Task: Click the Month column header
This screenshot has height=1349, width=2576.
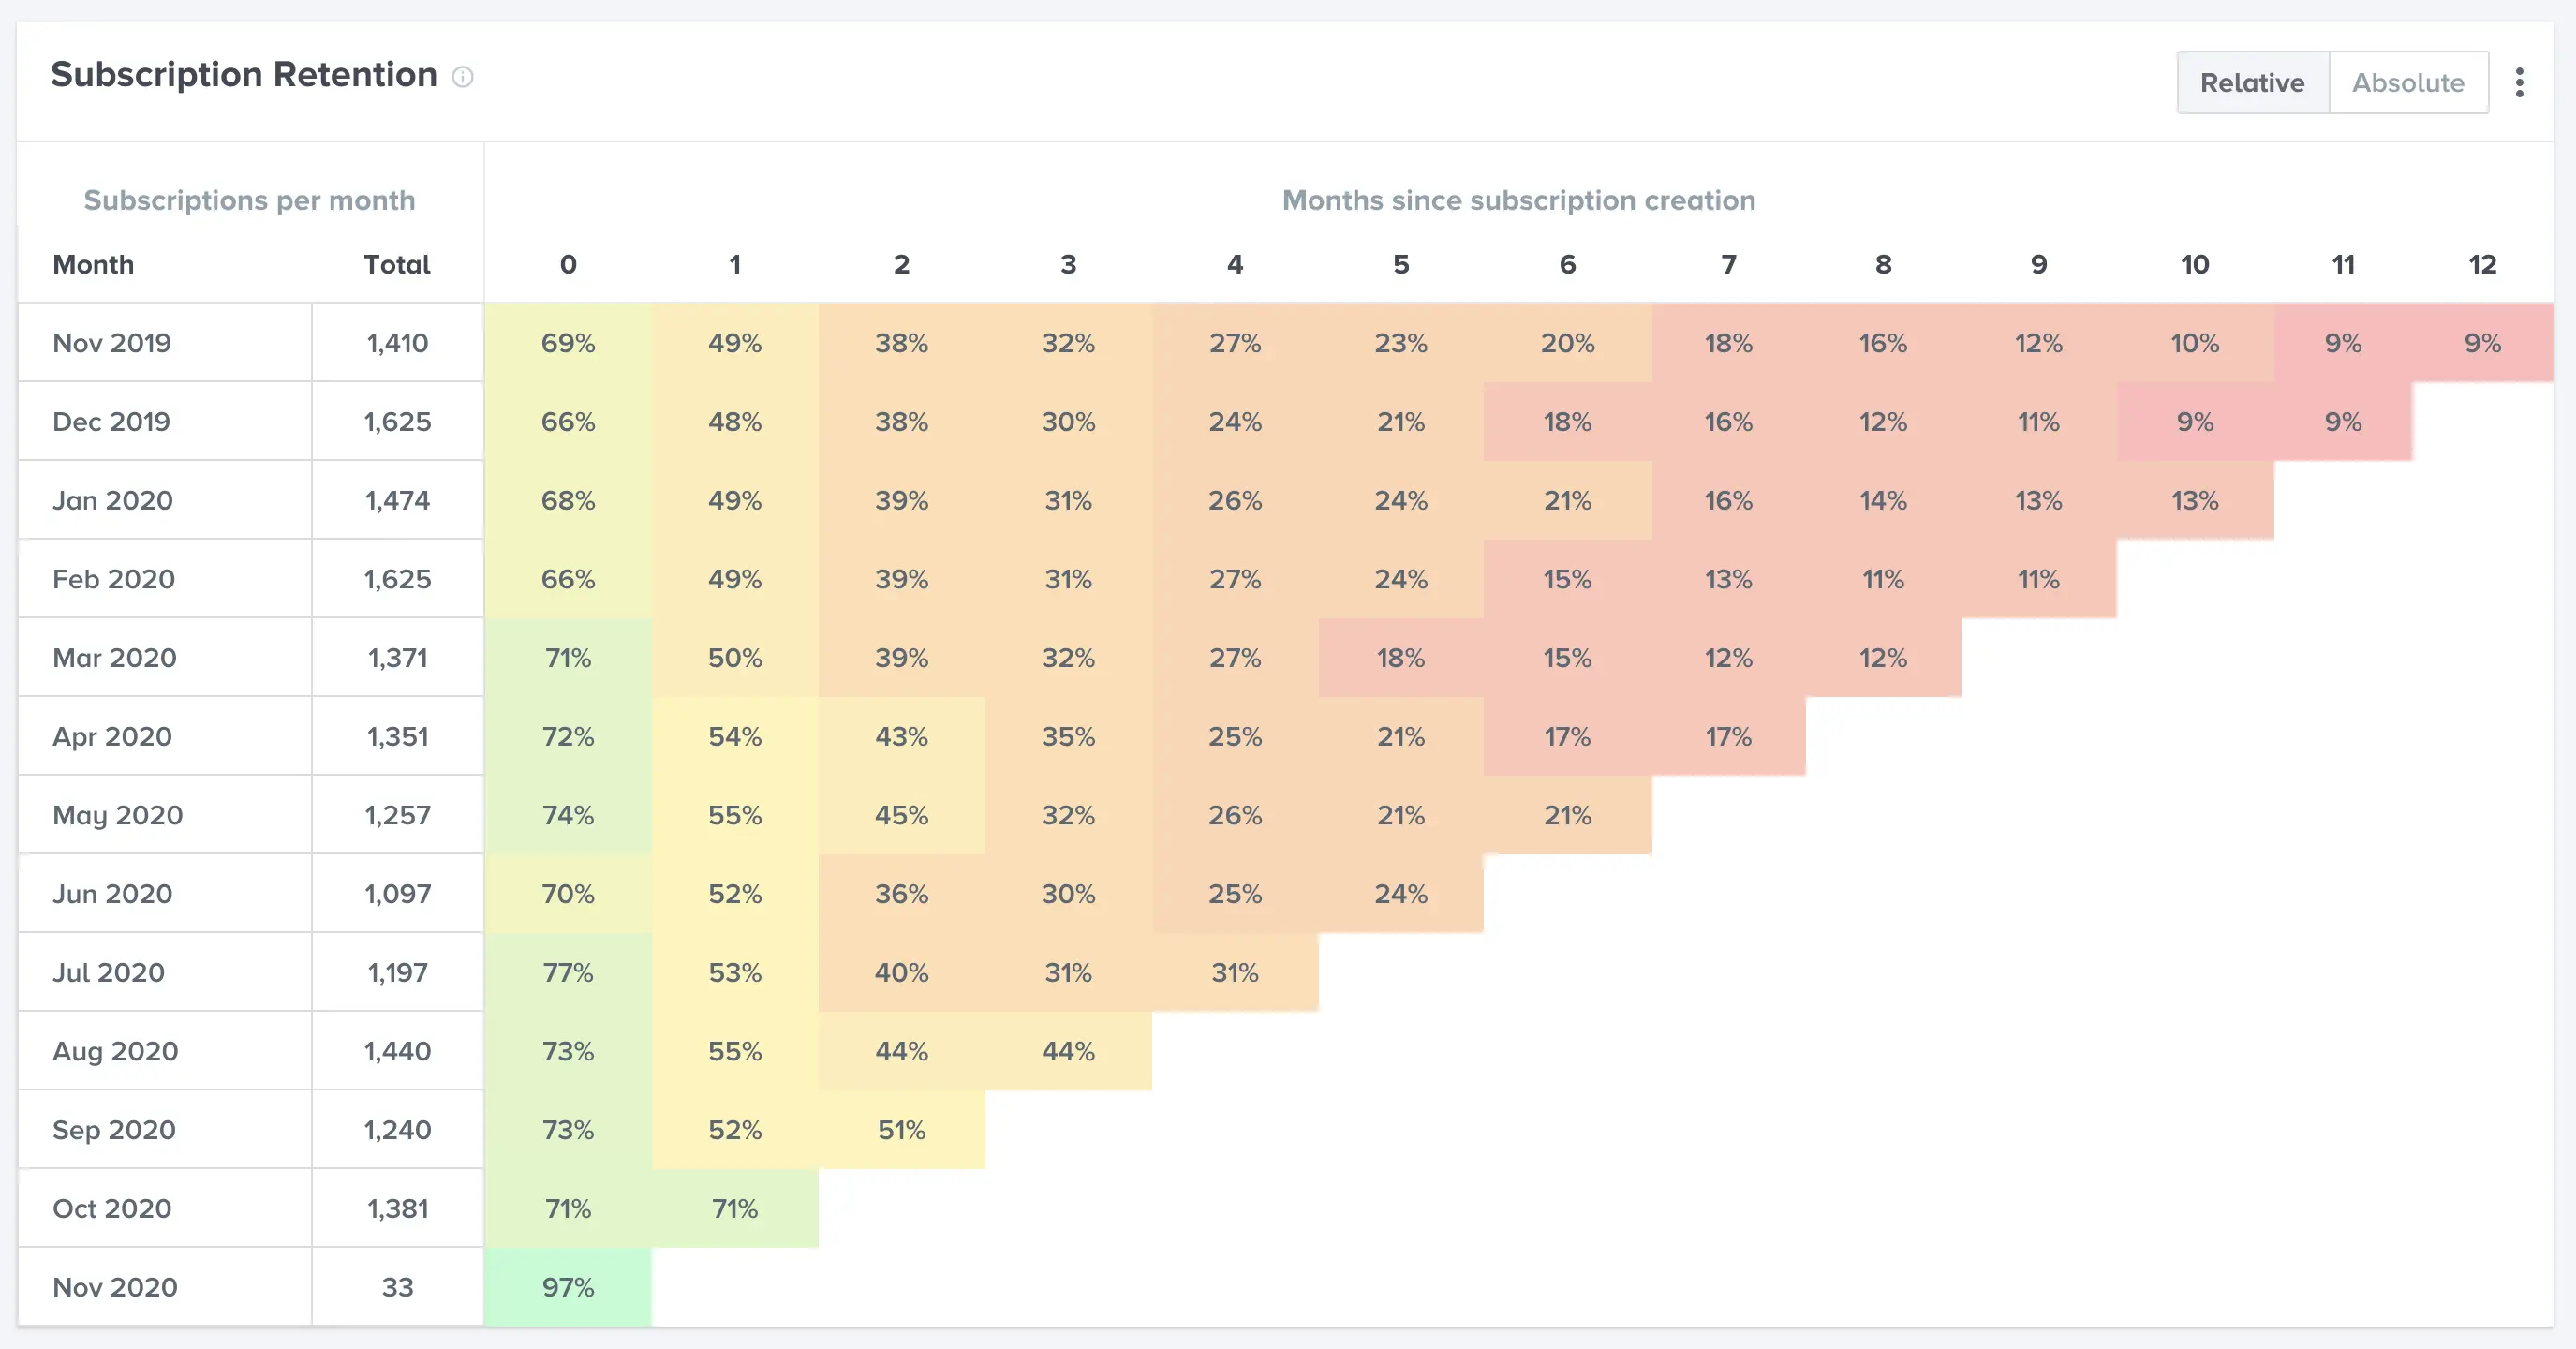Action: pos(93,264)
